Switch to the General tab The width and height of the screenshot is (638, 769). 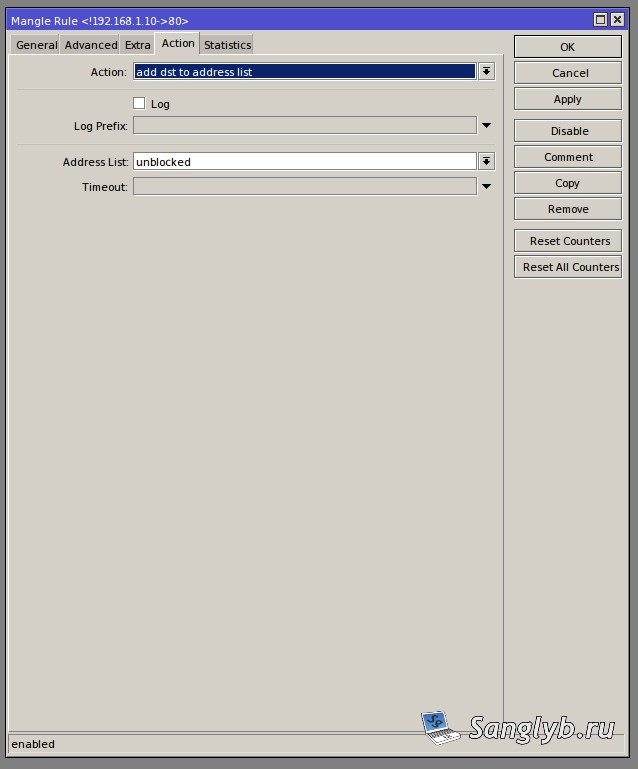35,45
